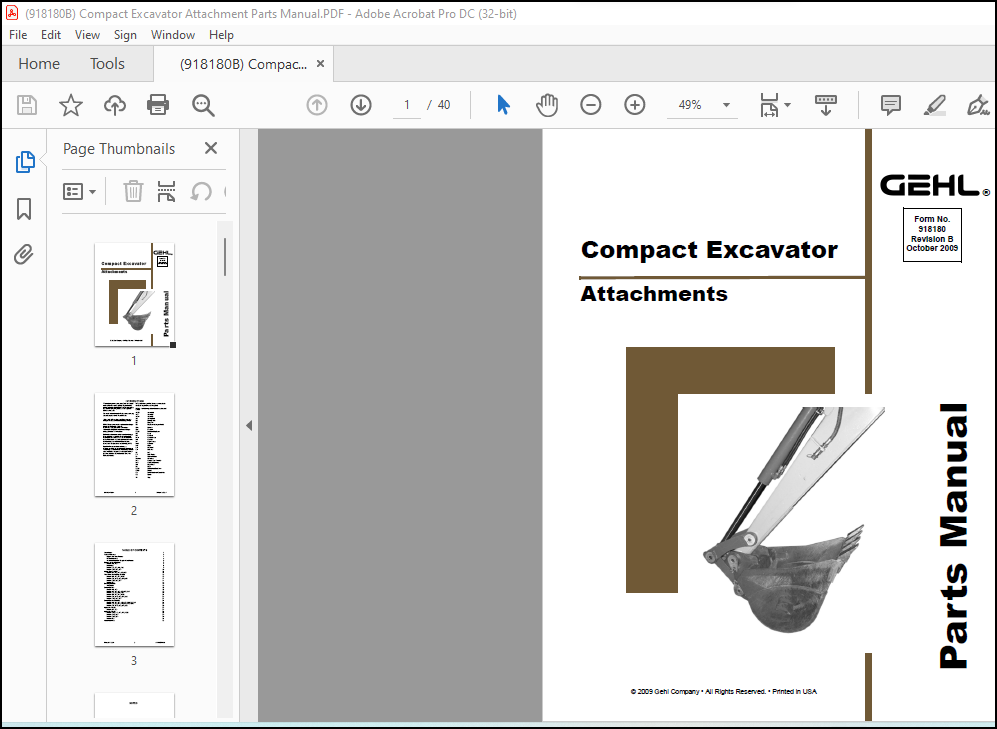Click the delete pages trash icon
The image size is (997, 729).
click(133, 191)
